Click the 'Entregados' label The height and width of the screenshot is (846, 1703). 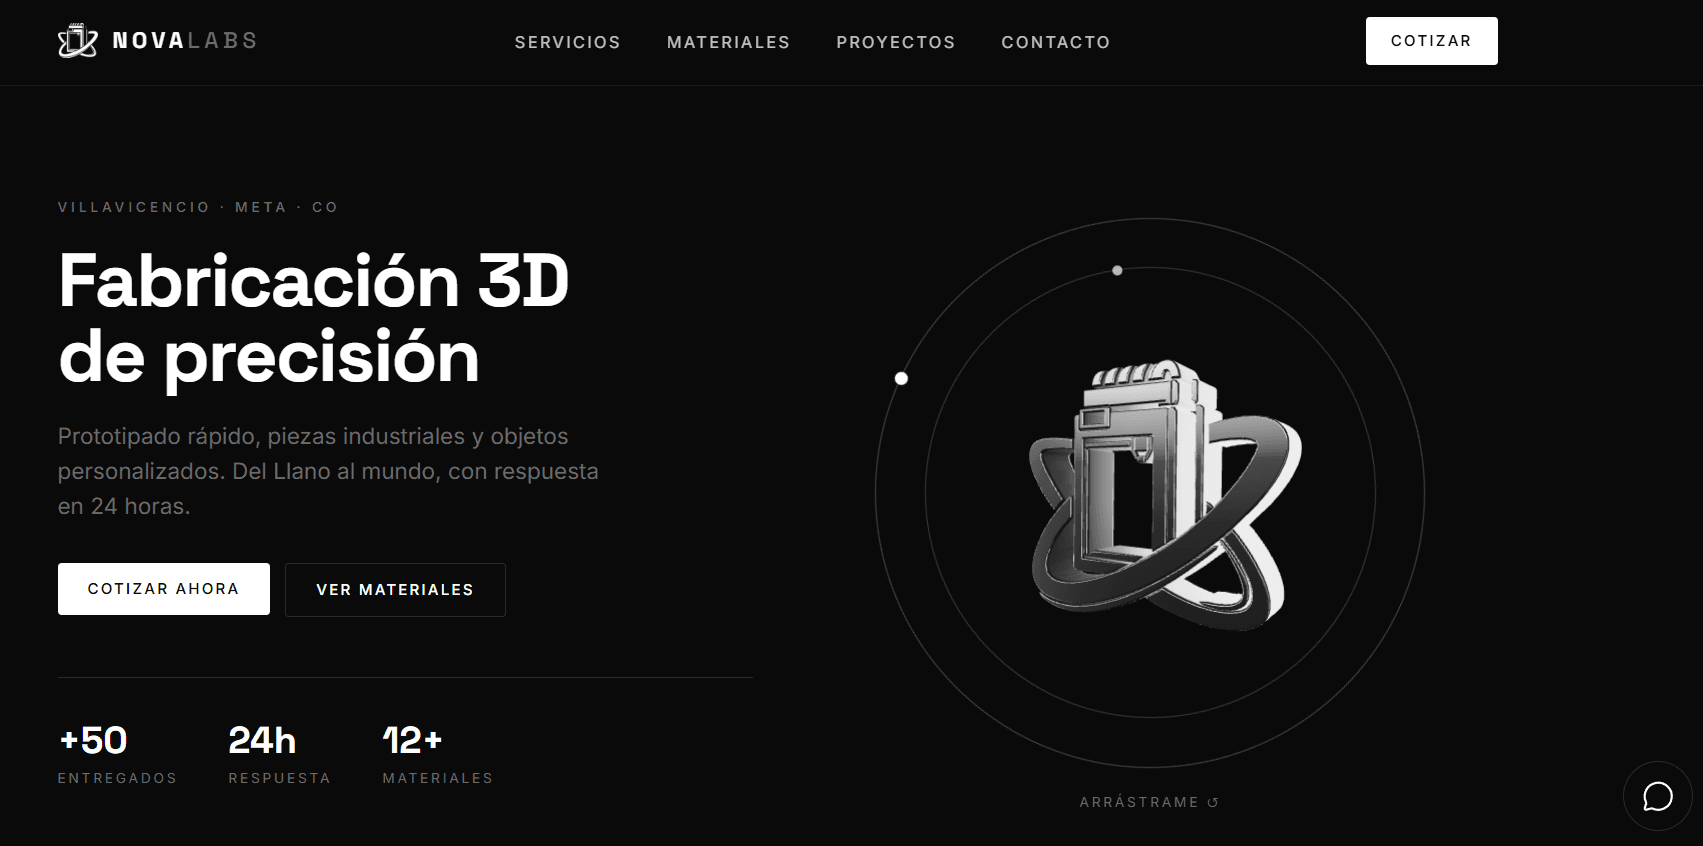pos(117,778)
